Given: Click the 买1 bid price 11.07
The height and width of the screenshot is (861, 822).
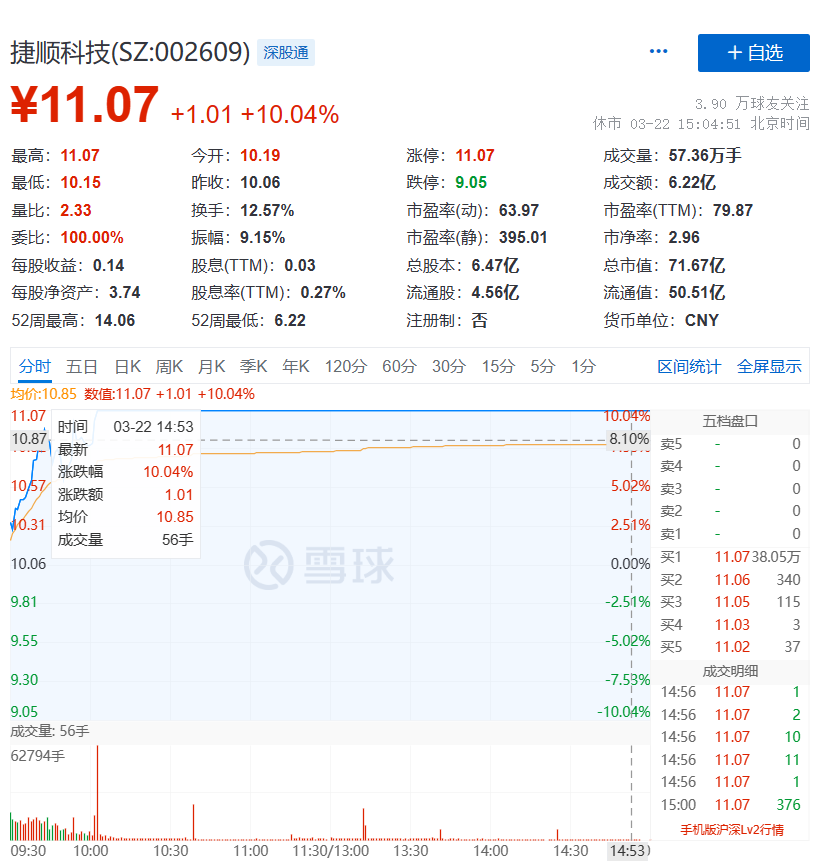Looking at the screenshot, I should click(x=730, y=556).
